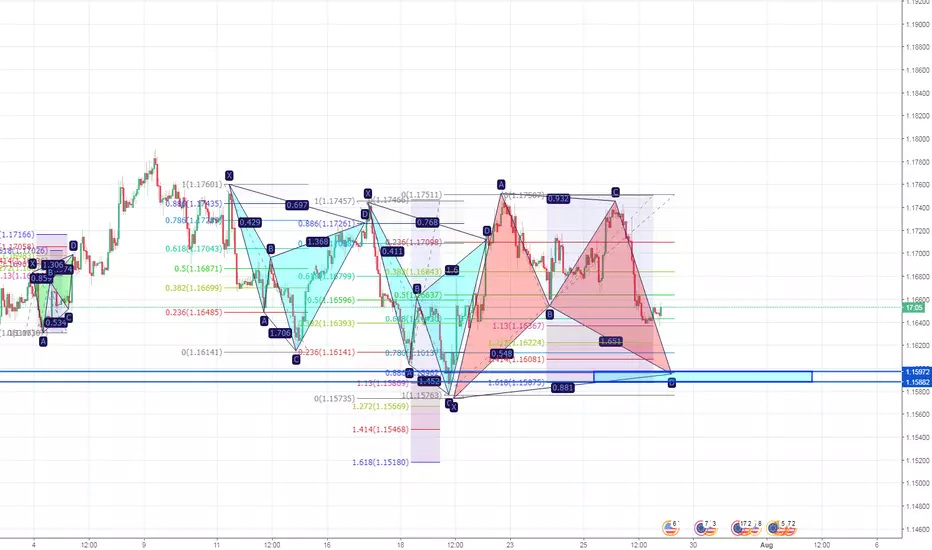
Task: Click the X point label beside 1(1.17457)
Action: (x=368, y=194)
